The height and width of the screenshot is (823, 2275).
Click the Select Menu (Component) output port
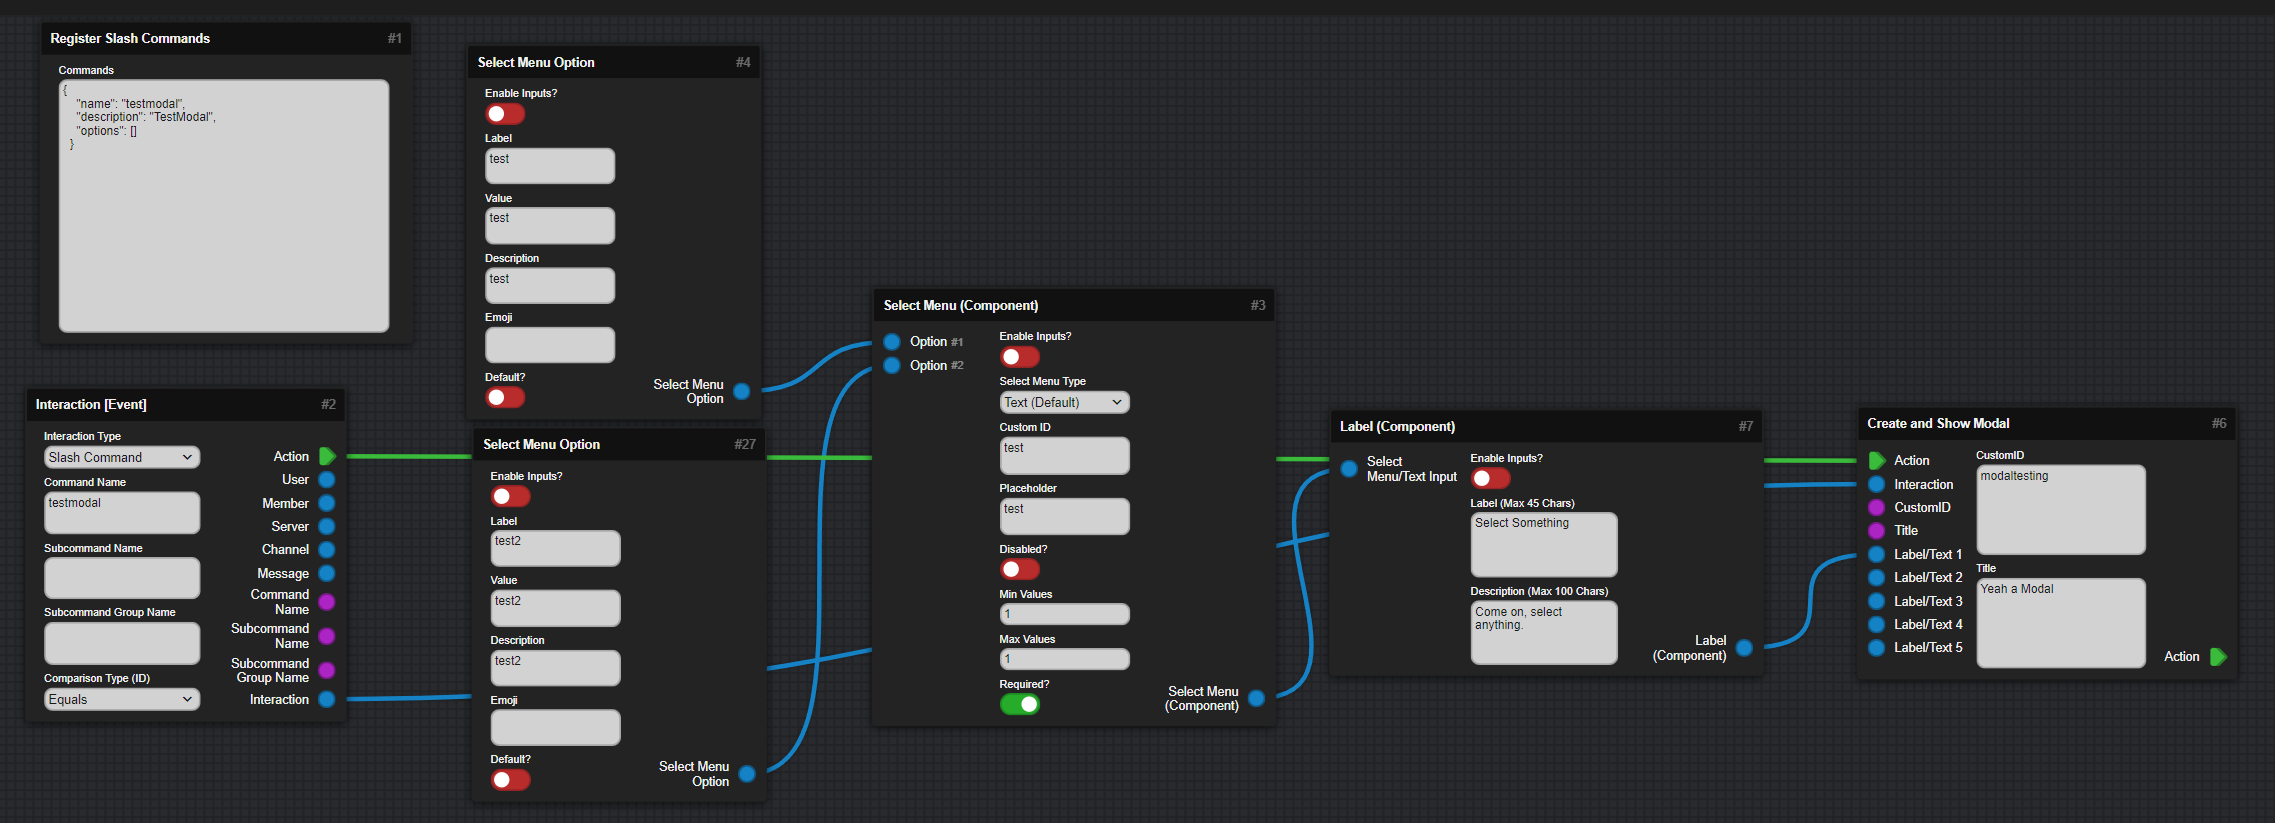(x=1257, y=698)
